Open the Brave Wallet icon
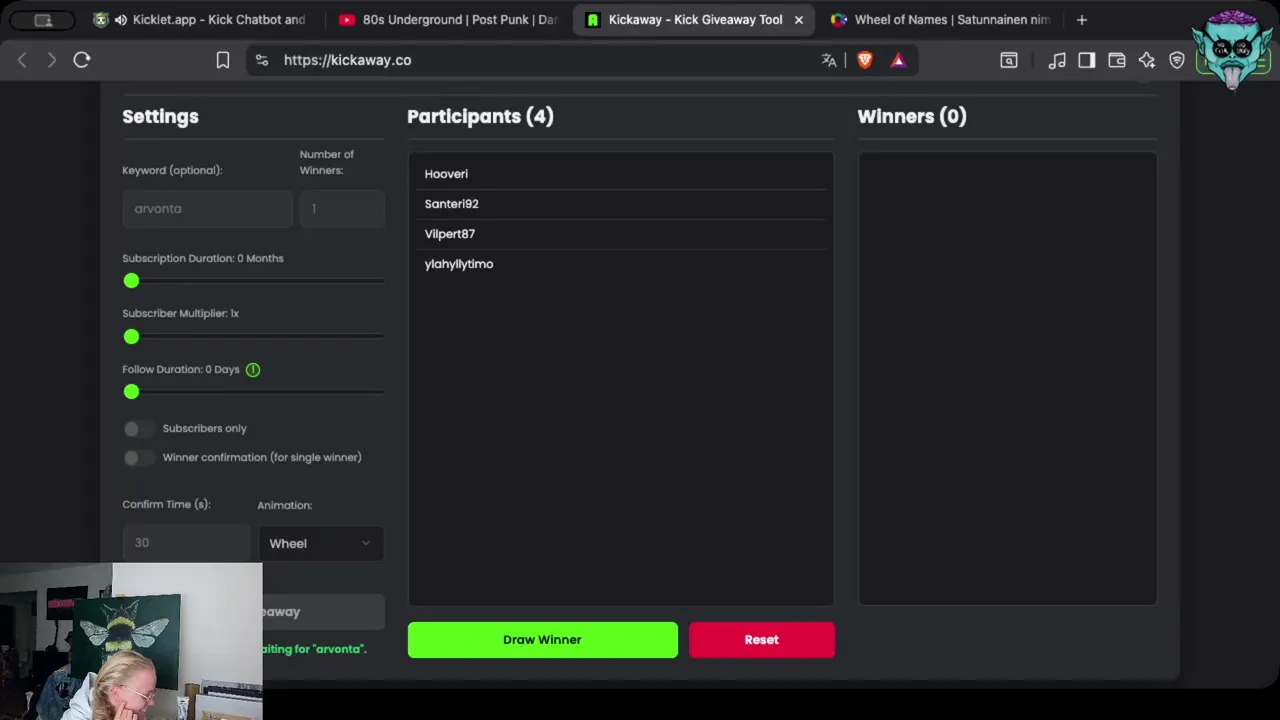The image size is (1280, 720). (1117, 61)
